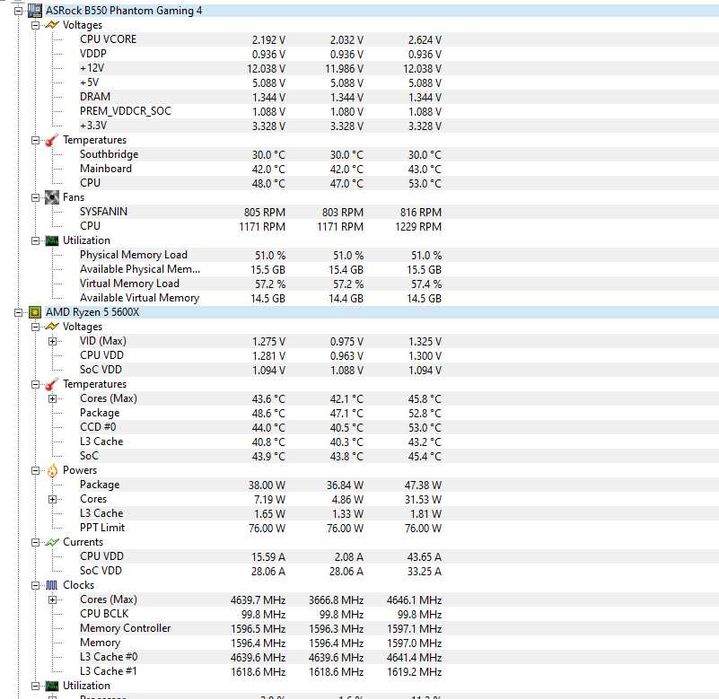Click the 2.624 V CPU VCORE max value
This screenshot has height=699, width=719.
point(425,40)
